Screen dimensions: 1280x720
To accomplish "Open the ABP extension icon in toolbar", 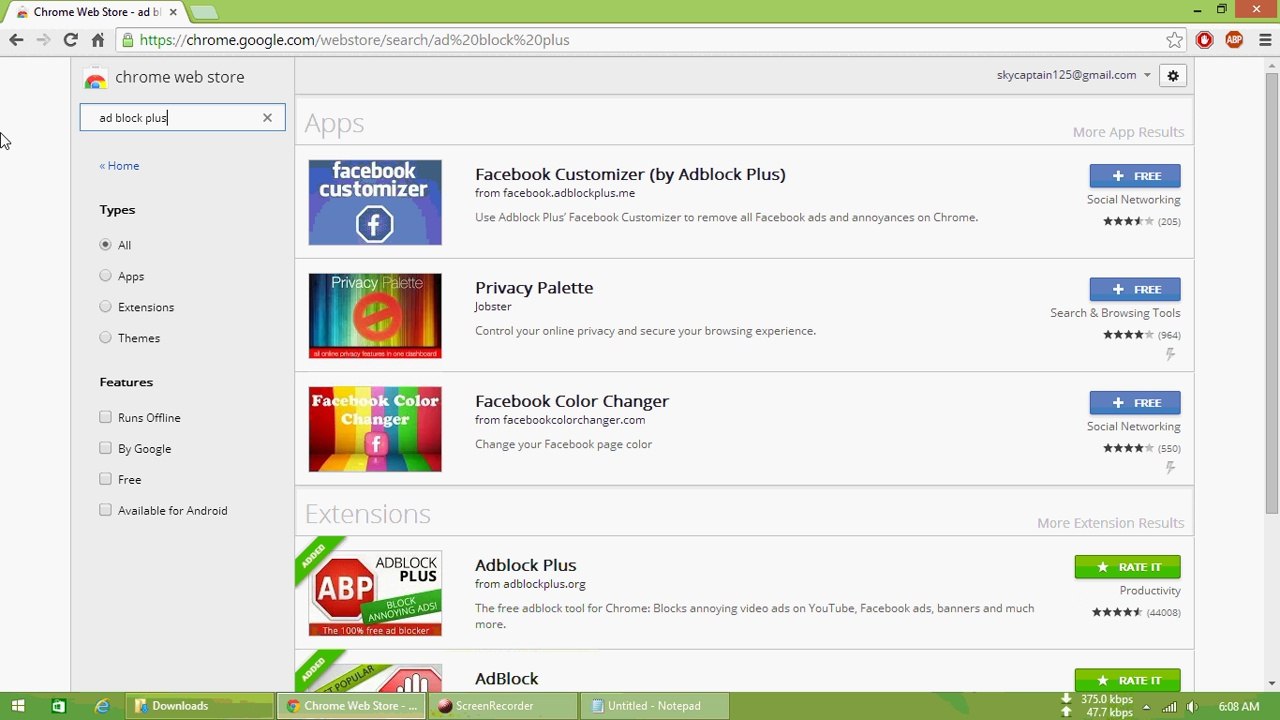I will (x=1234, y=40).
